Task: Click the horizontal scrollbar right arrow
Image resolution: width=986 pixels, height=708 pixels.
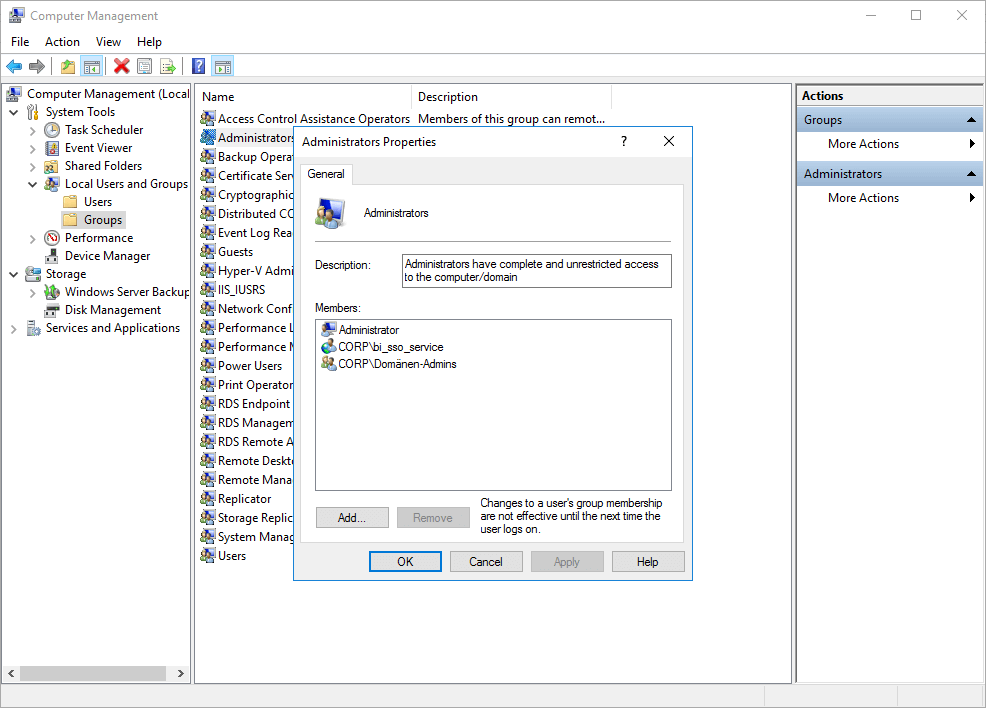Action: tap(181, 673)
